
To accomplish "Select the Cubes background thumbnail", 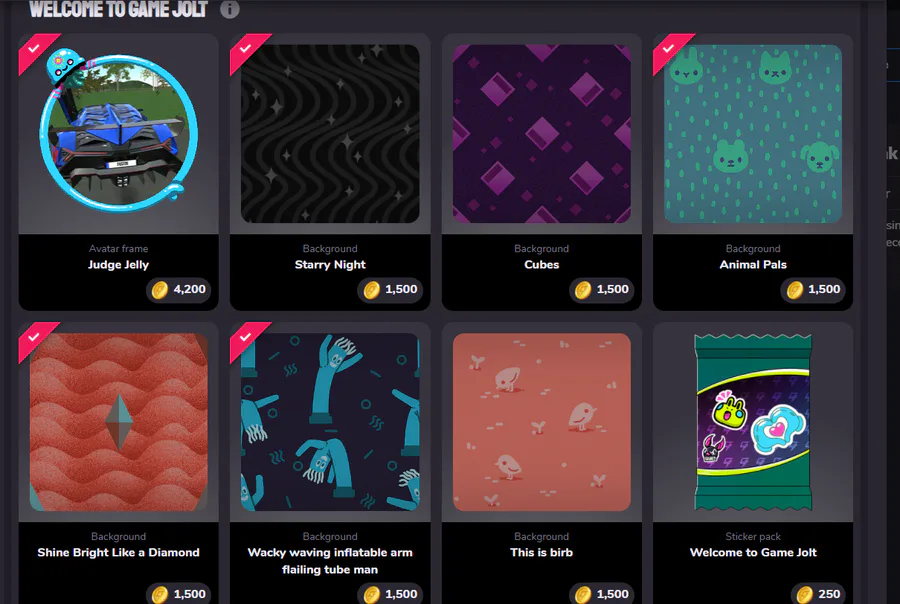I will click(542, 134).
